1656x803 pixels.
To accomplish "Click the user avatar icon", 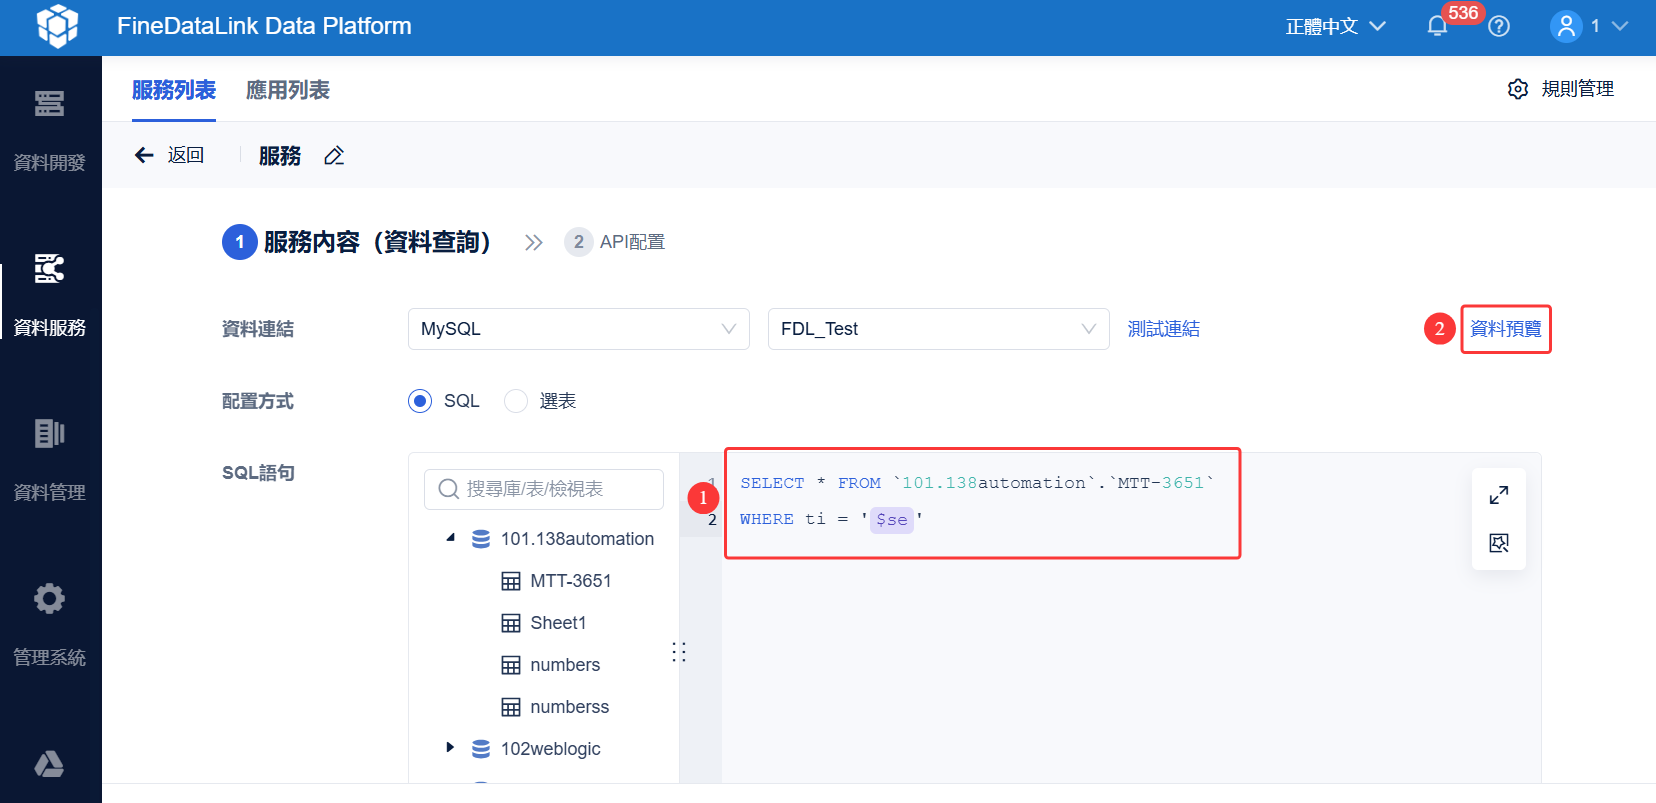I will click(1566, 26).
